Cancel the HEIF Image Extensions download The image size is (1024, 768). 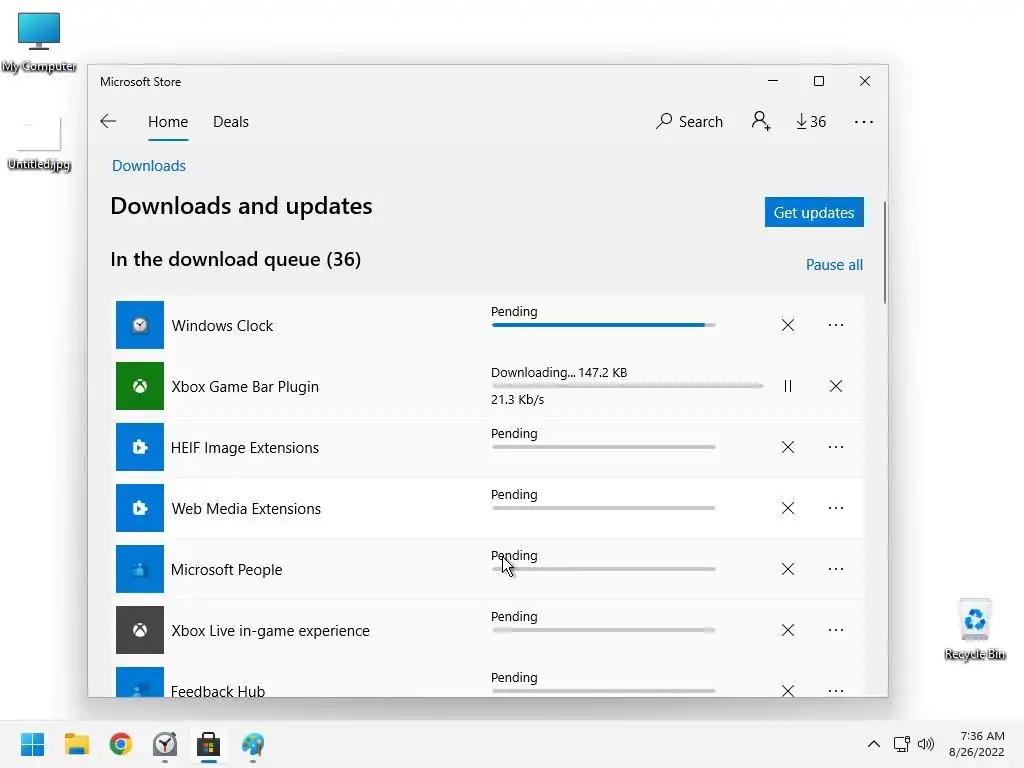(788, 447)
